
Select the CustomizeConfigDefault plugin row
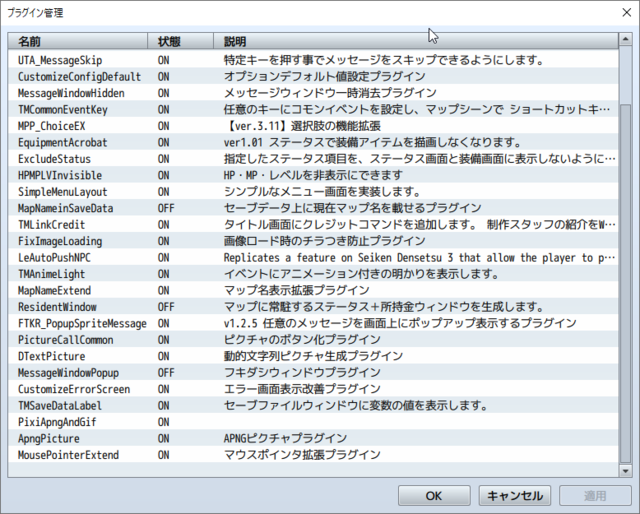coord(313,77)
